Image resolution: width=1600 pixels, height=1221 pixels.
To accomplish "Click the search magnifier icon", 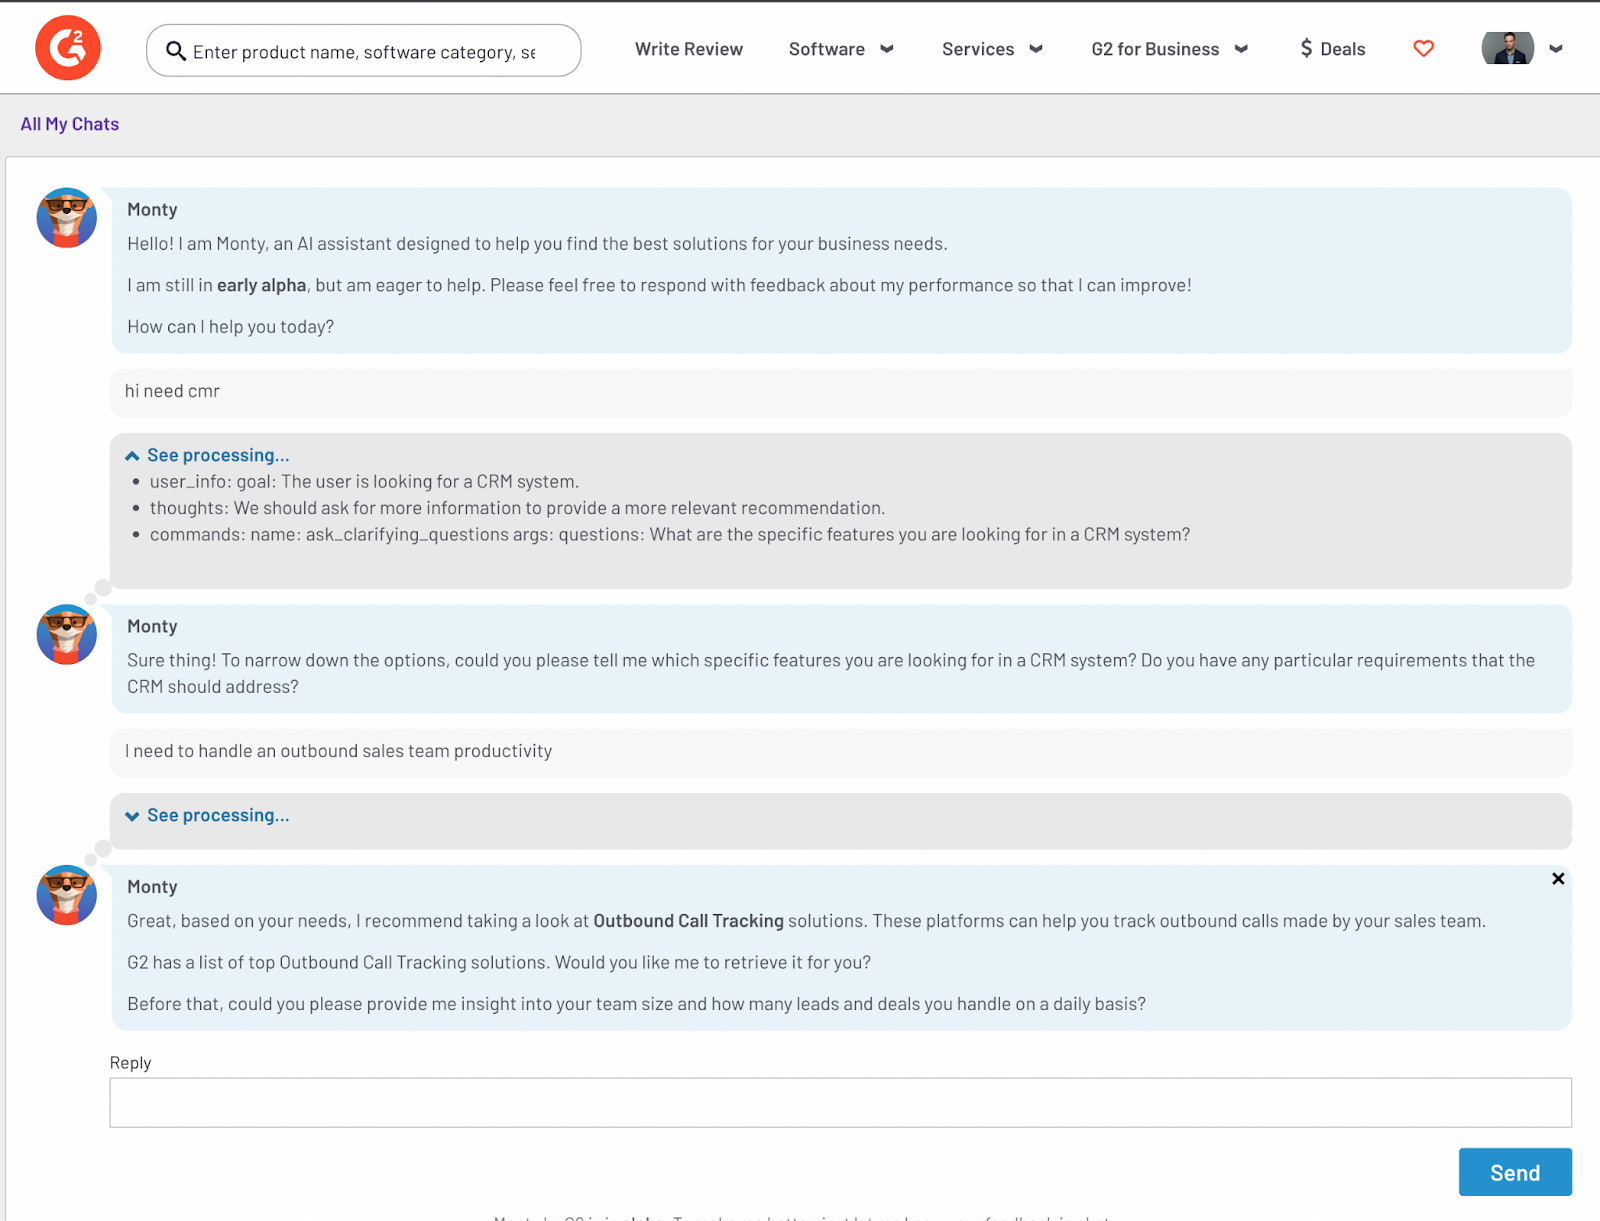I will 176,51.
